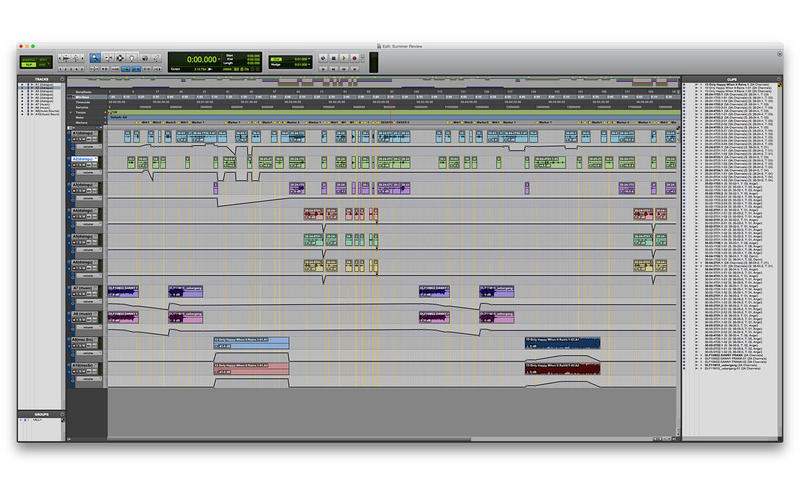Open the last track's volume lane selector
The width and height of the screenshot is (800, 500).
tap(88, 379)
